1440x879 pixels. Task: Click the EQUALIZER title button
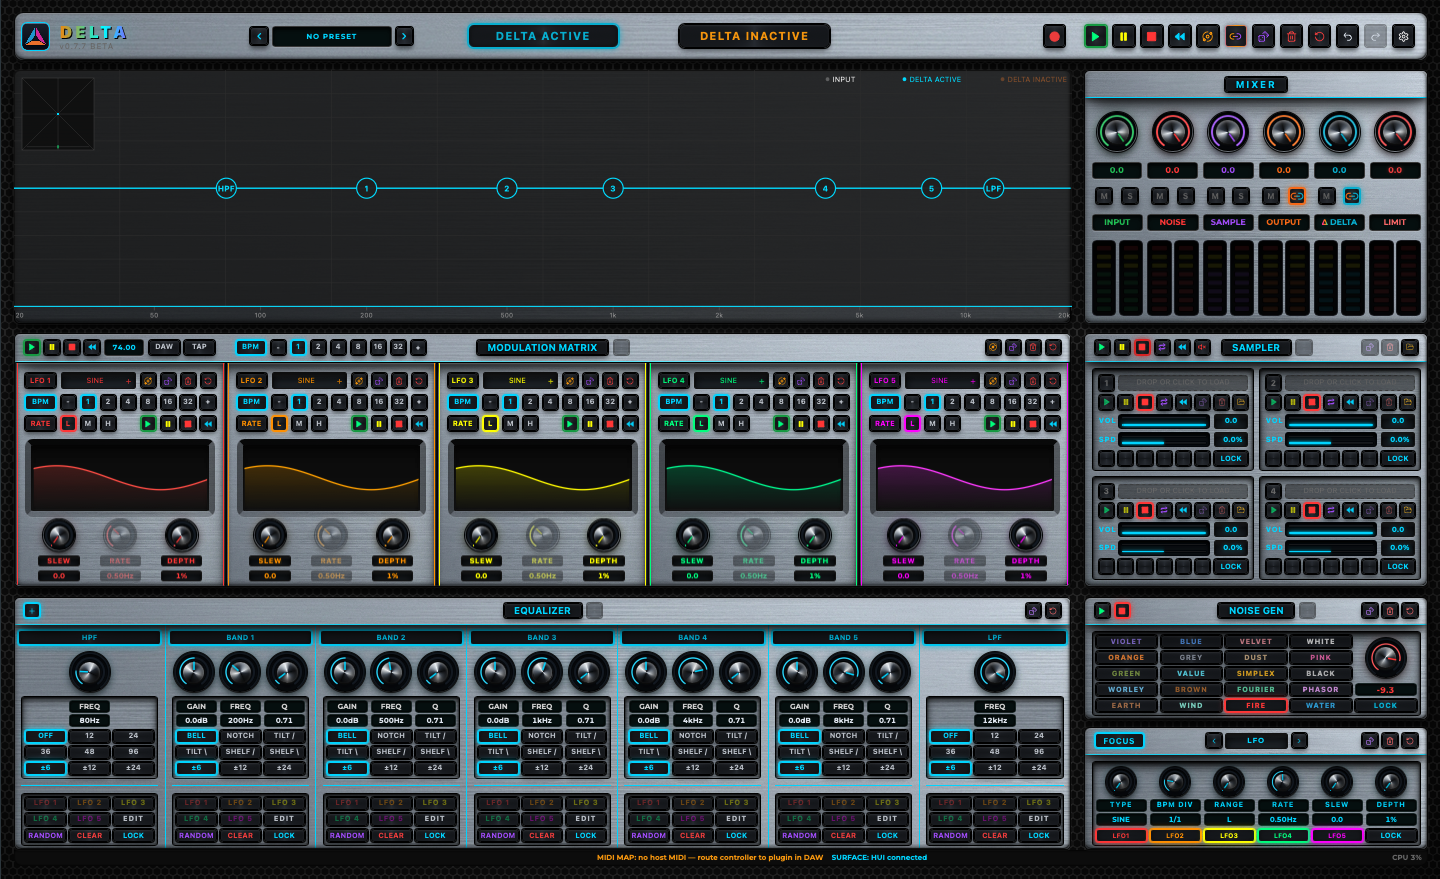click(x=542, y=611)
